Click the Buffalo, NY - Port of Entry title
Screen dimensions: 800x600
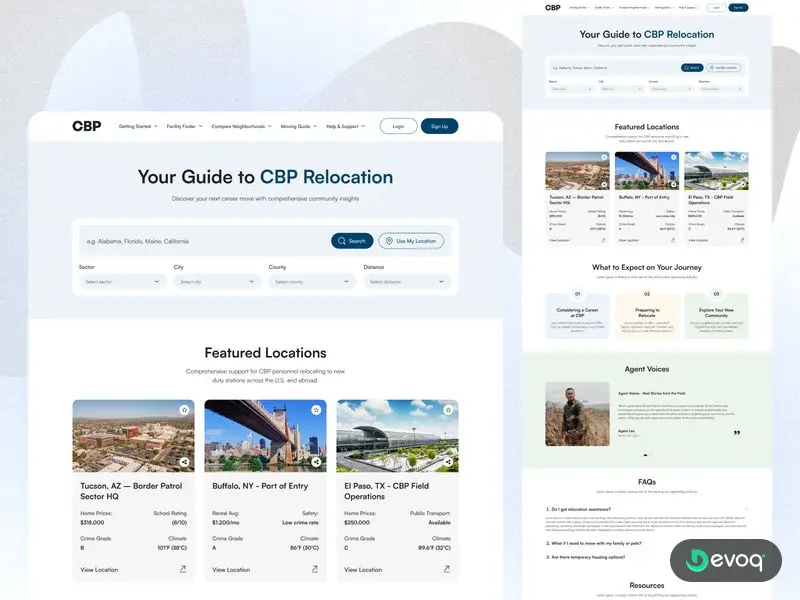coord(260,486)
